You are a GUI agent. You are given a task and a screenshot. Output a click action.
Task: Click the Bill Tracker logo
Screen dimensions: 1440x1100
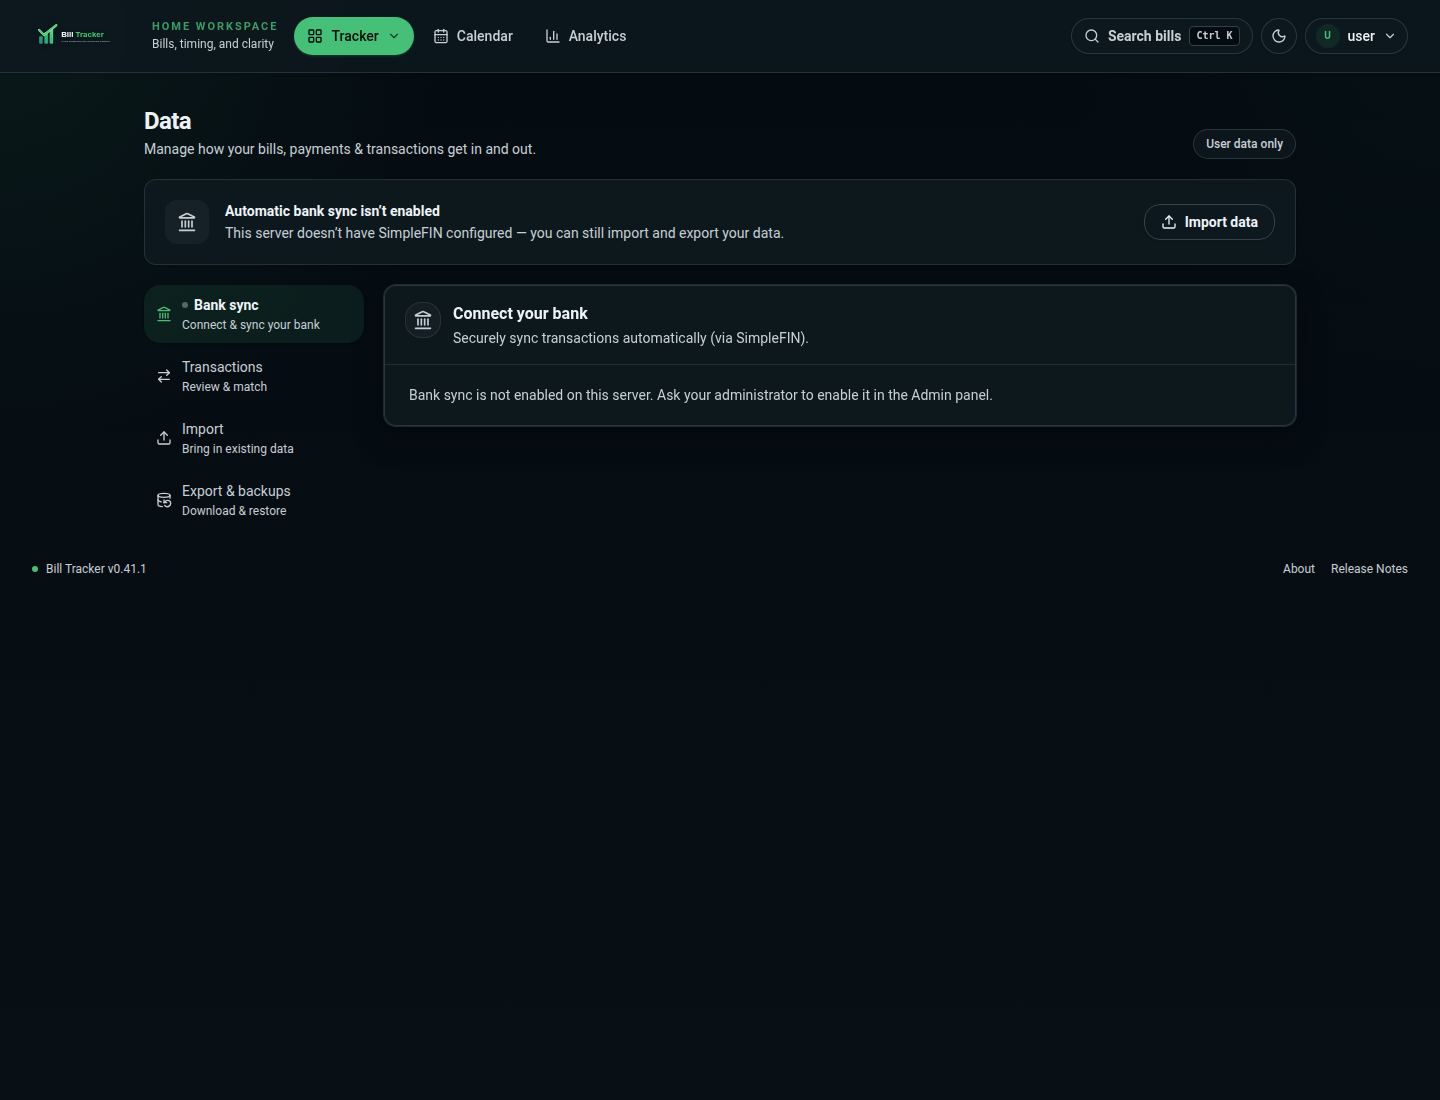(x=73, y=35)
